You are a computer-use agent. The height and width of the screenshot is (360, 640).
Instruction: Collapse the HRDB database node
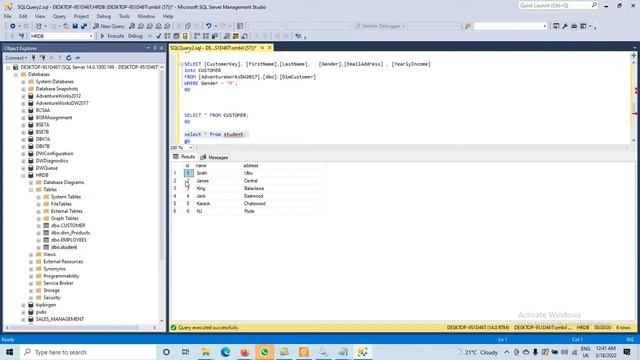(x=23, y=175)
